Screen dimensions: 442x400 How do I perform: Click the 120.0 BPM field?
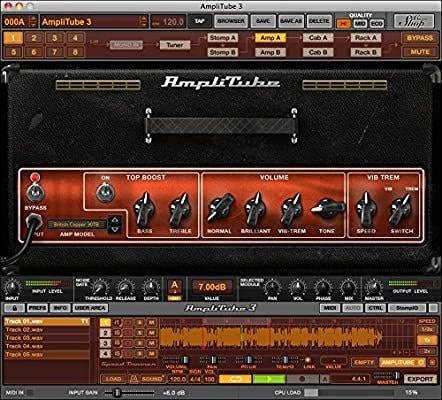(x=177, y=379)
